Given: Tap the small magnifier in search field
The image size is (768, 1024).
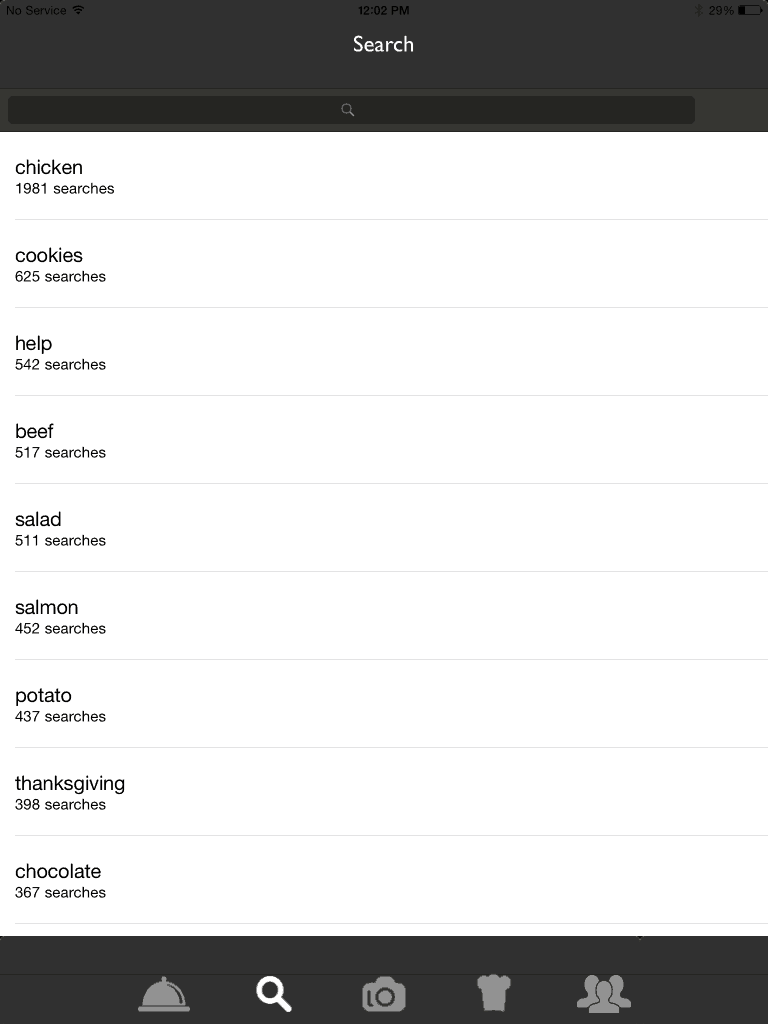Looking at the screenshot, I should click(x=348, y=110).
